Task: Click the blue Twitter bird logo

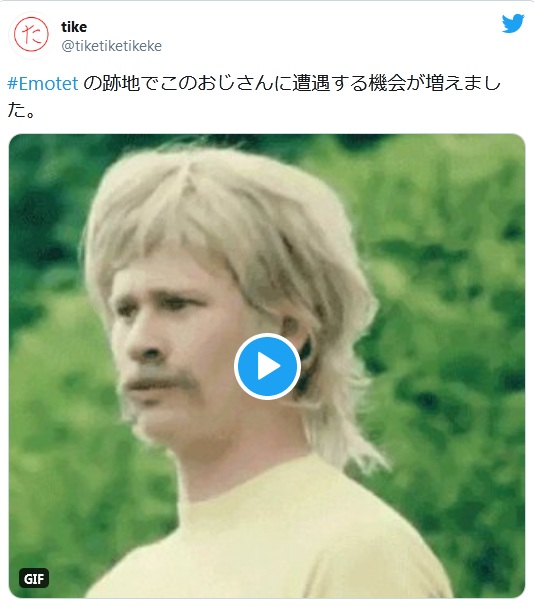Action: tap(513, 24)
